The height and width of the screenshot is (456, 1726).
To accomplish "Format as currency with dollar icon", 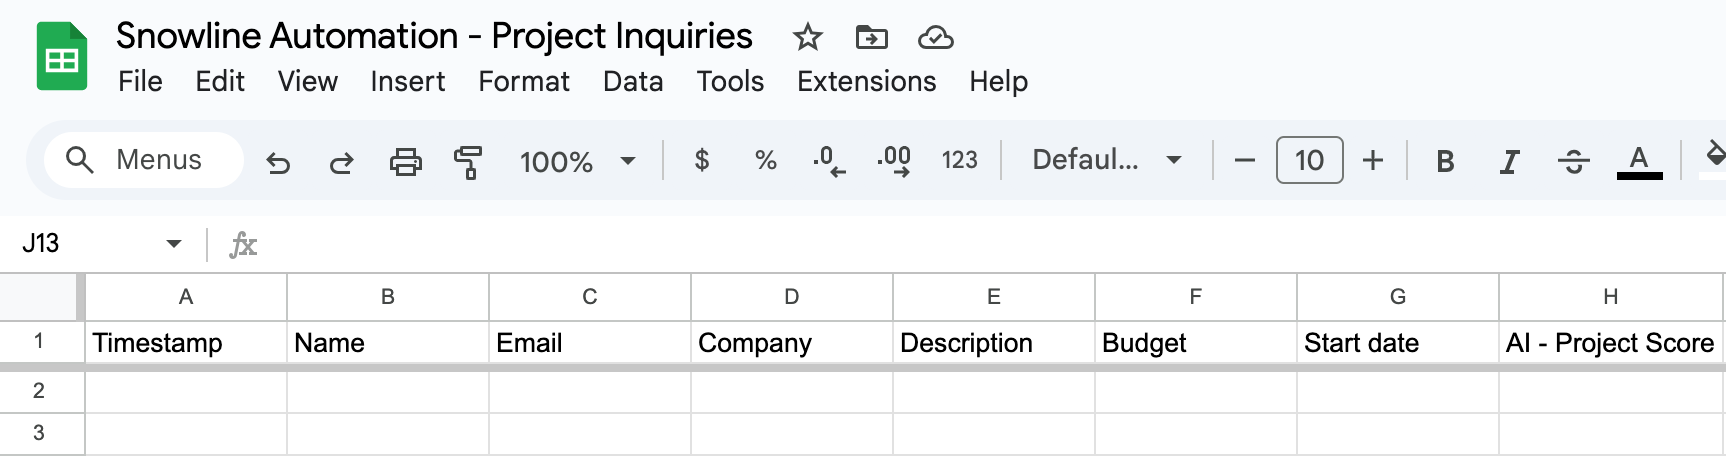I will pyautogui.click(x=702, y=160).
